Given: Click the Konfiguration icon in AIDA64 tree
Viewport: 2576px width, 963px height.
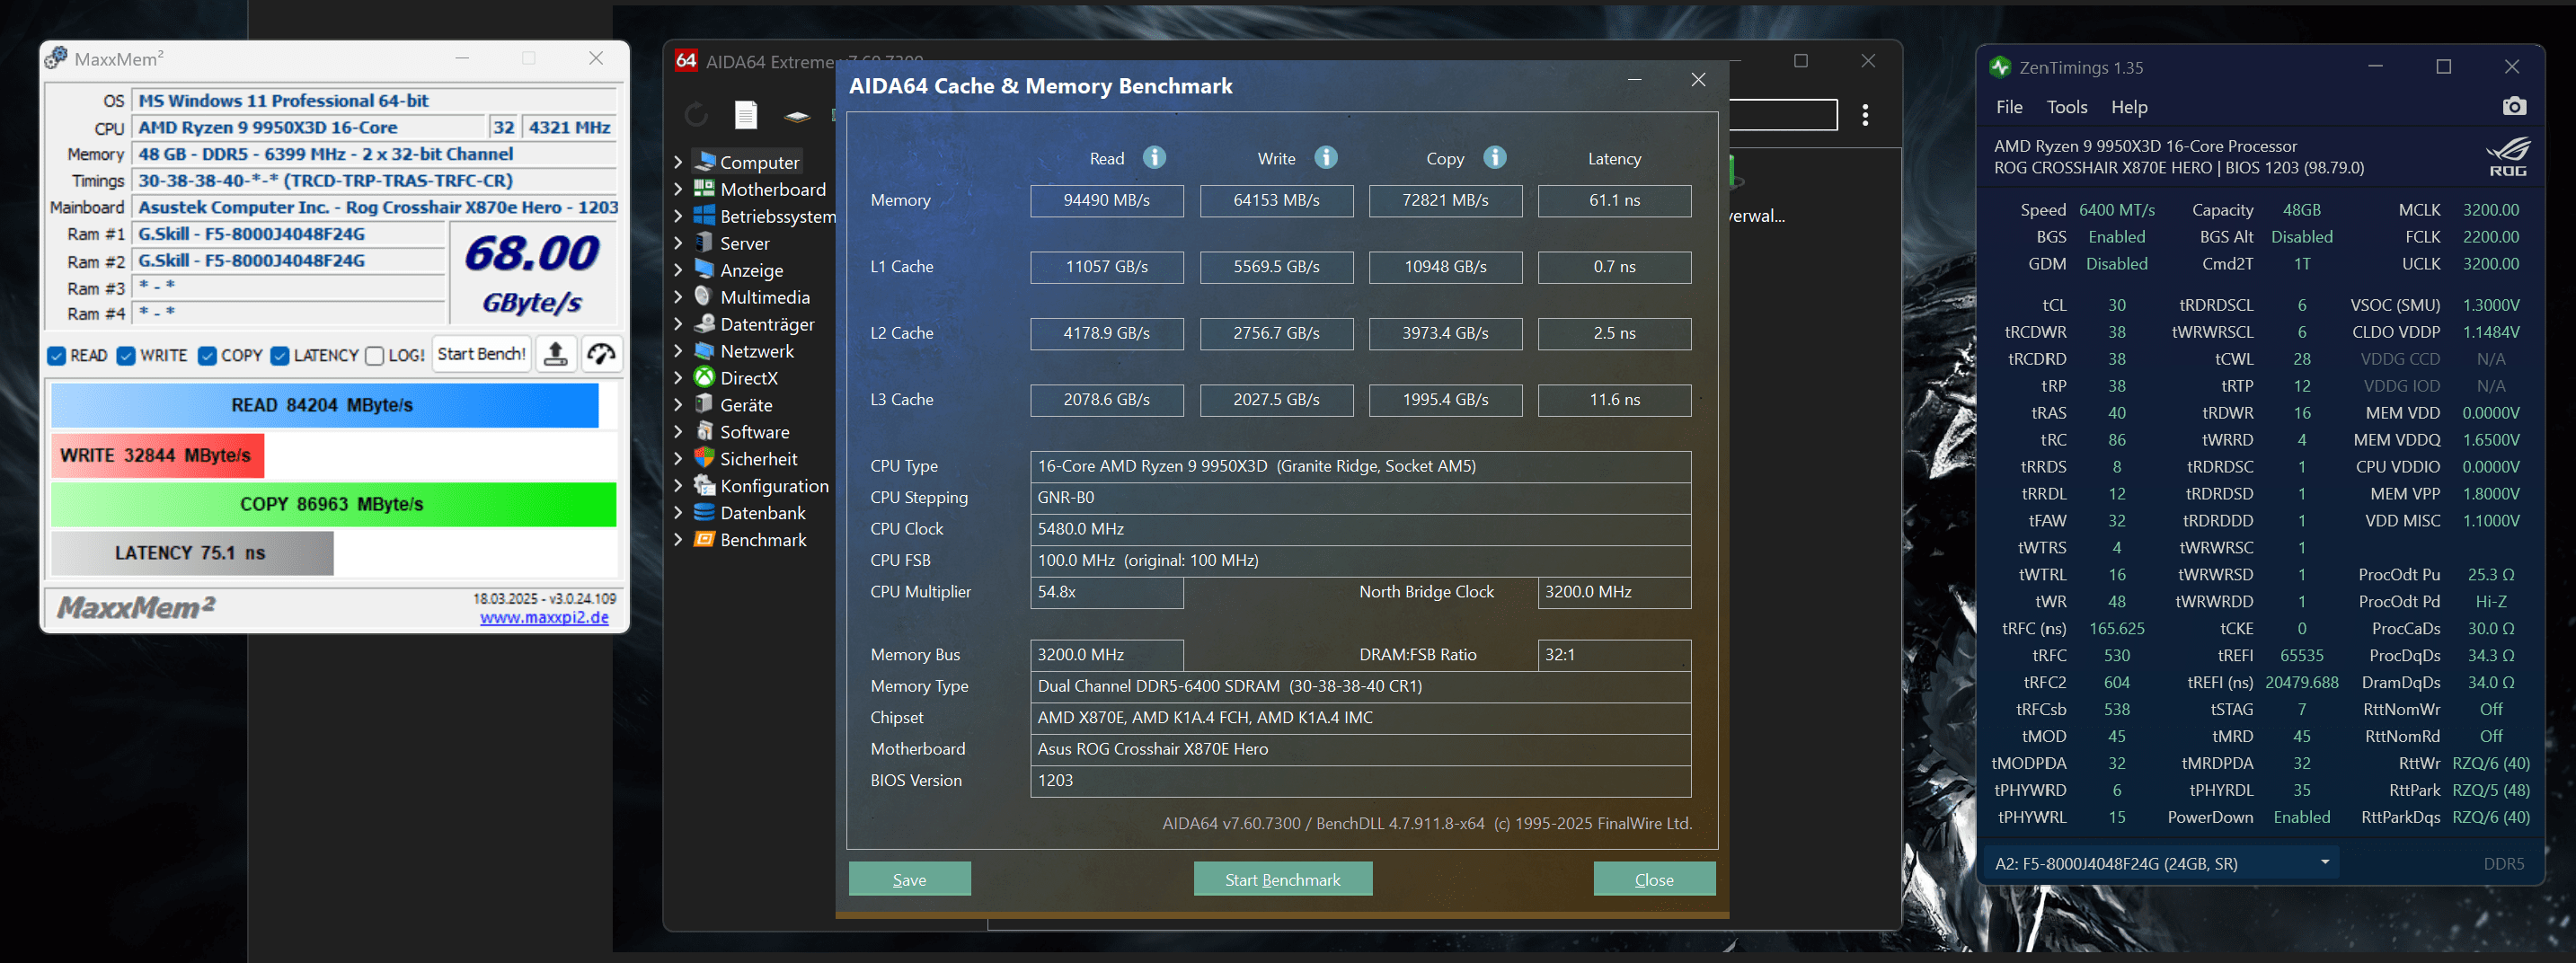Looking at the screenshot, I should click(x=705, y=486).
